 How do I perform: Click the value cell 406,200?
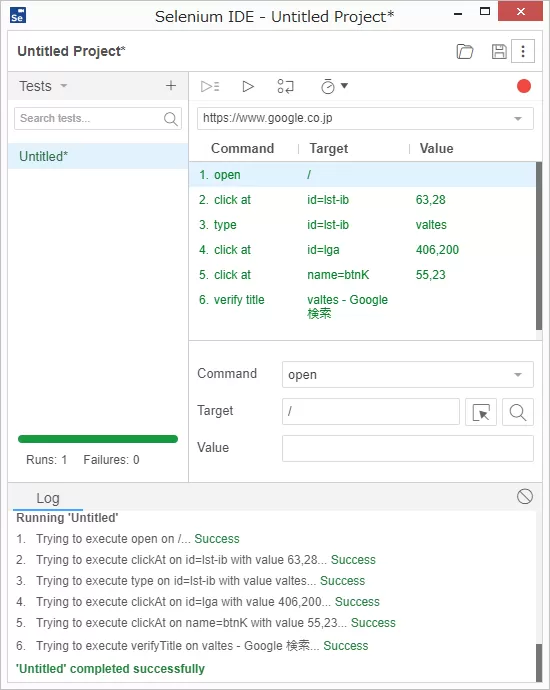coord(437,250)
